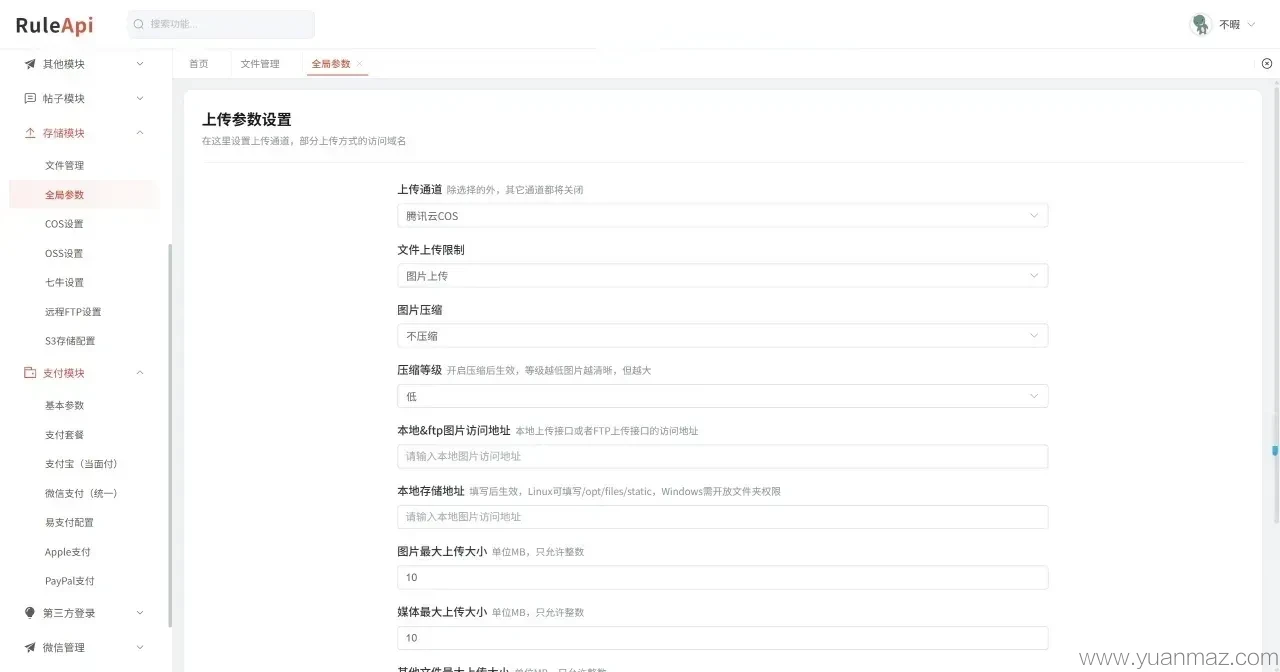Click the RuleApi logo
The width and height of the screenshot is (1280, 672).
click(x=54, y=25)
